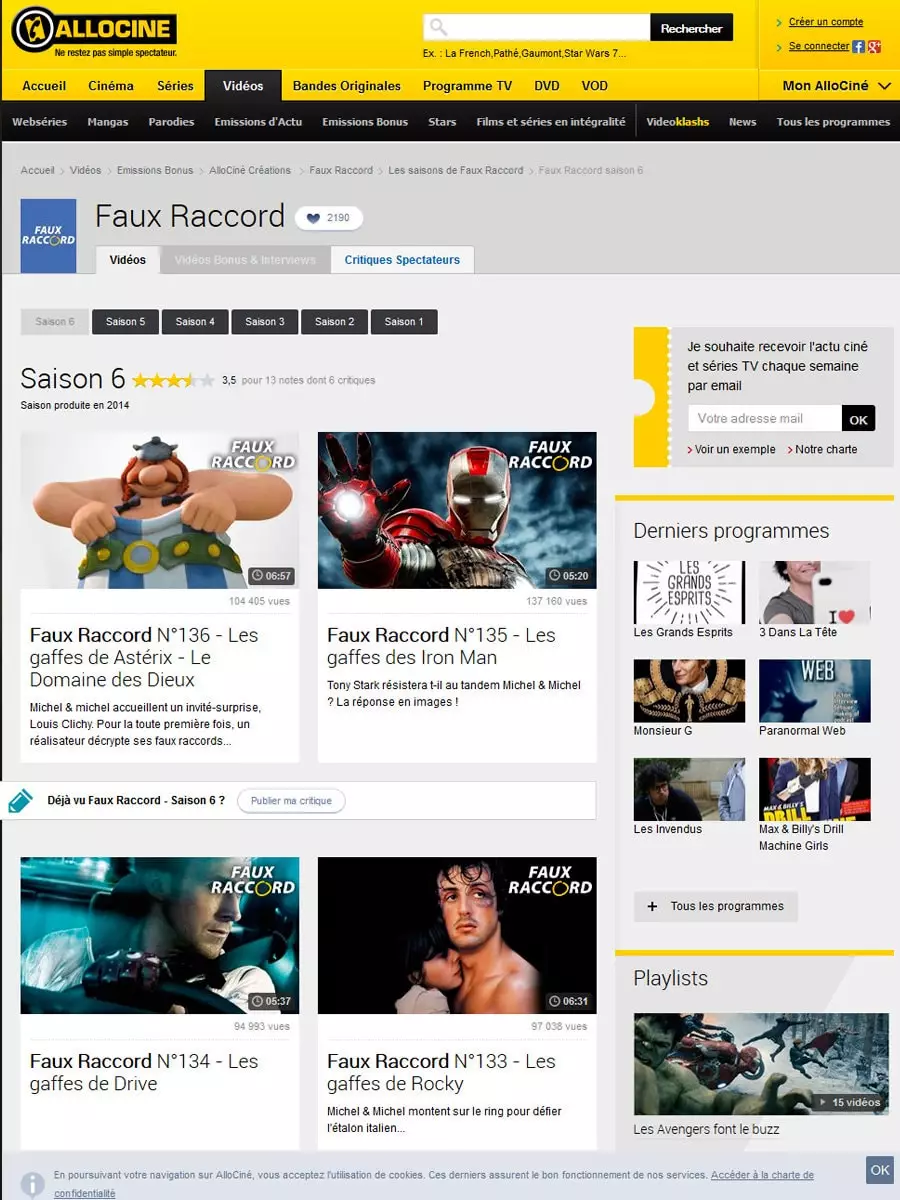Open the Paranormal Web programme thumbnail
Screen dimensions: 900x1200
click(x=814, y=690)
